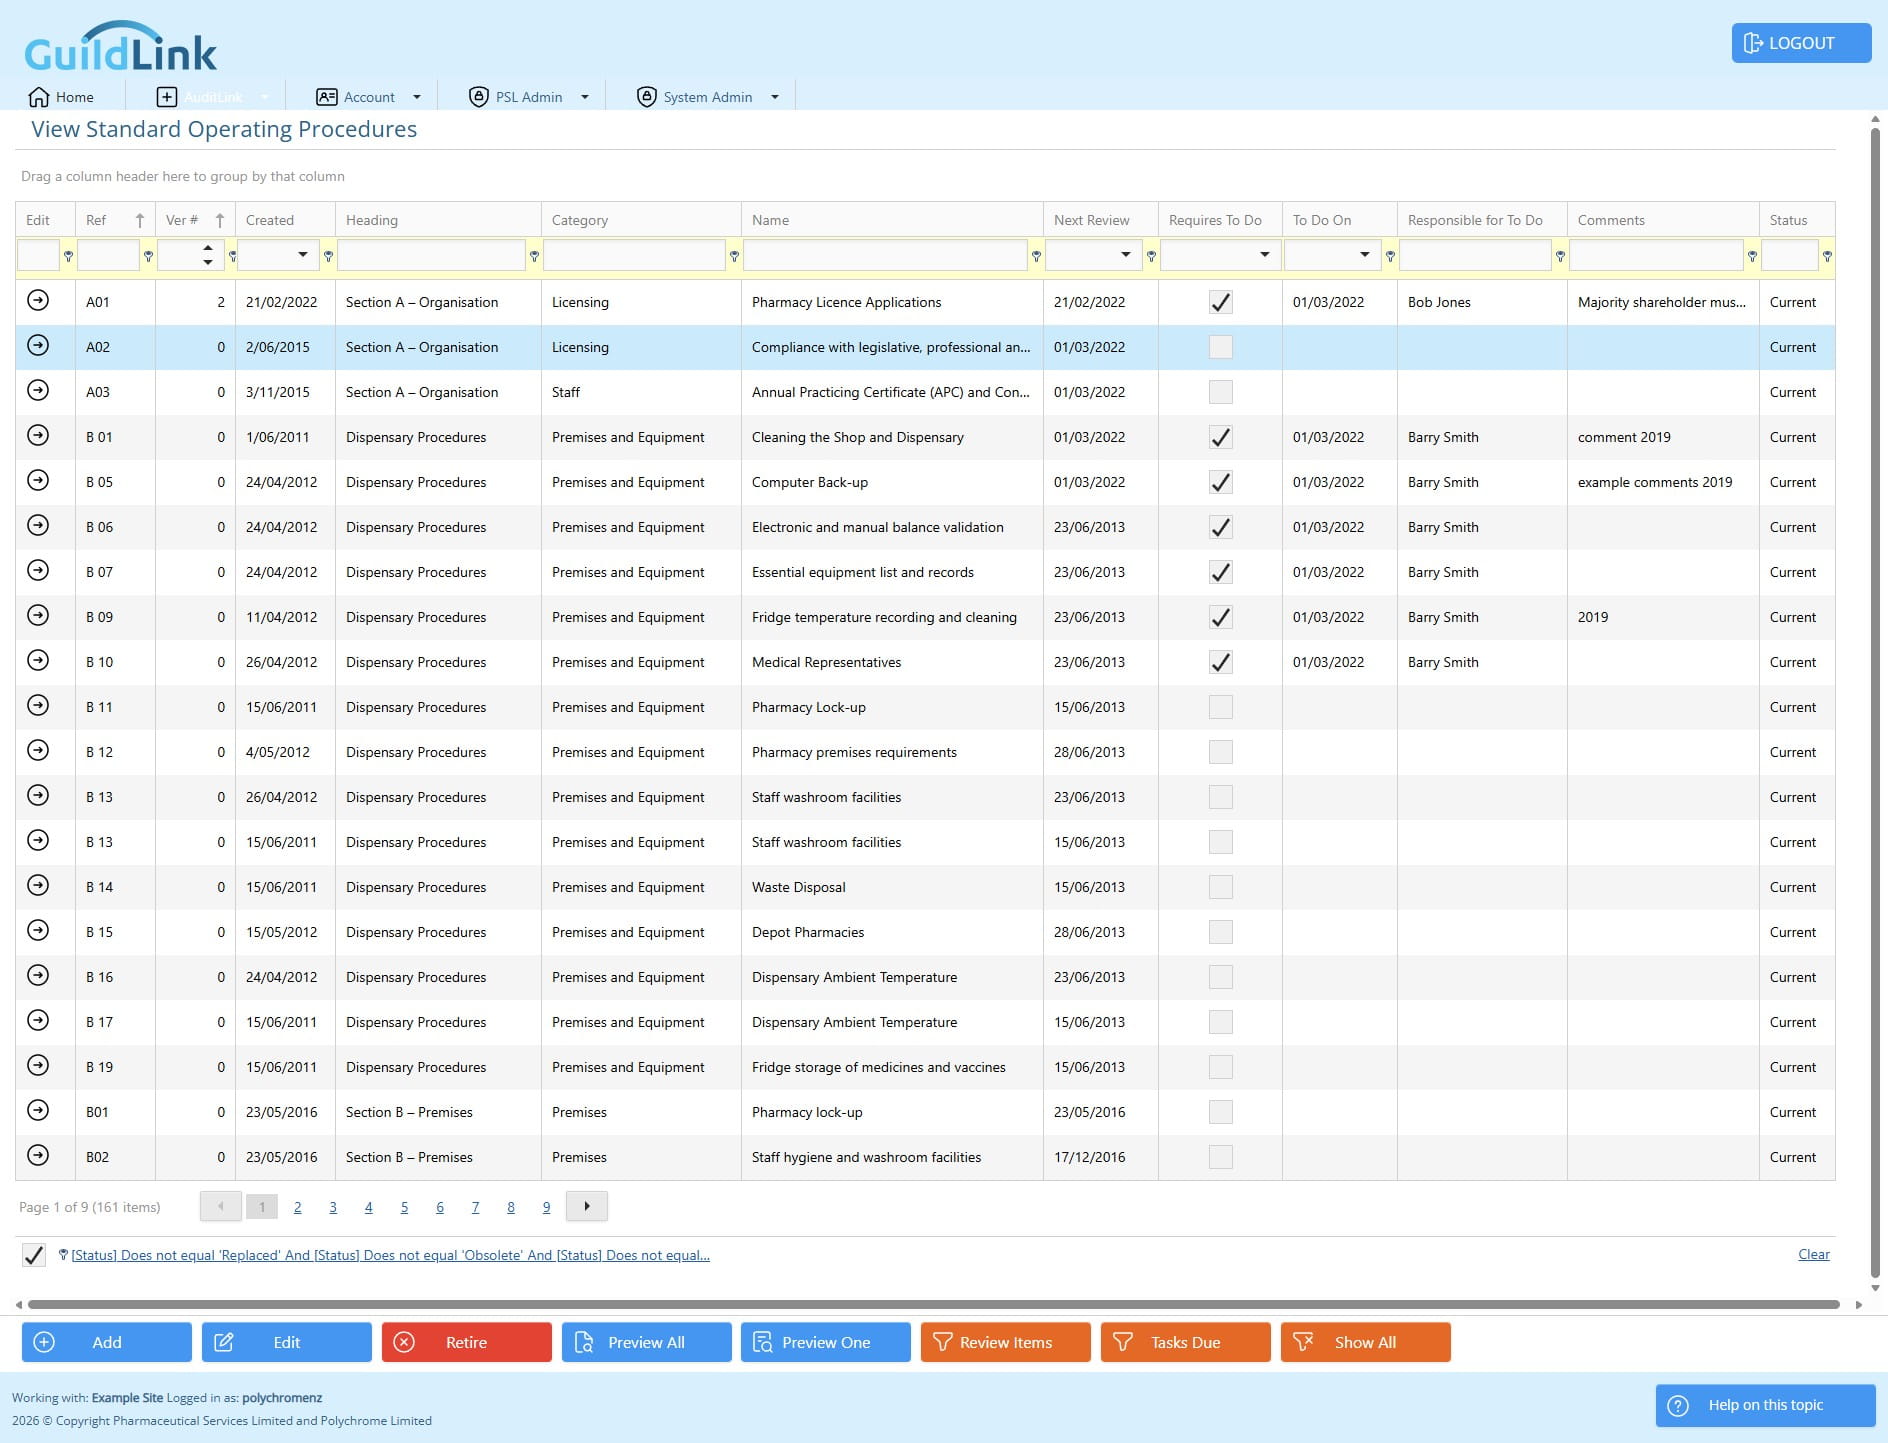
Task: Open the Requires To Do filter dropdown
Action: tap(1265, 255)
